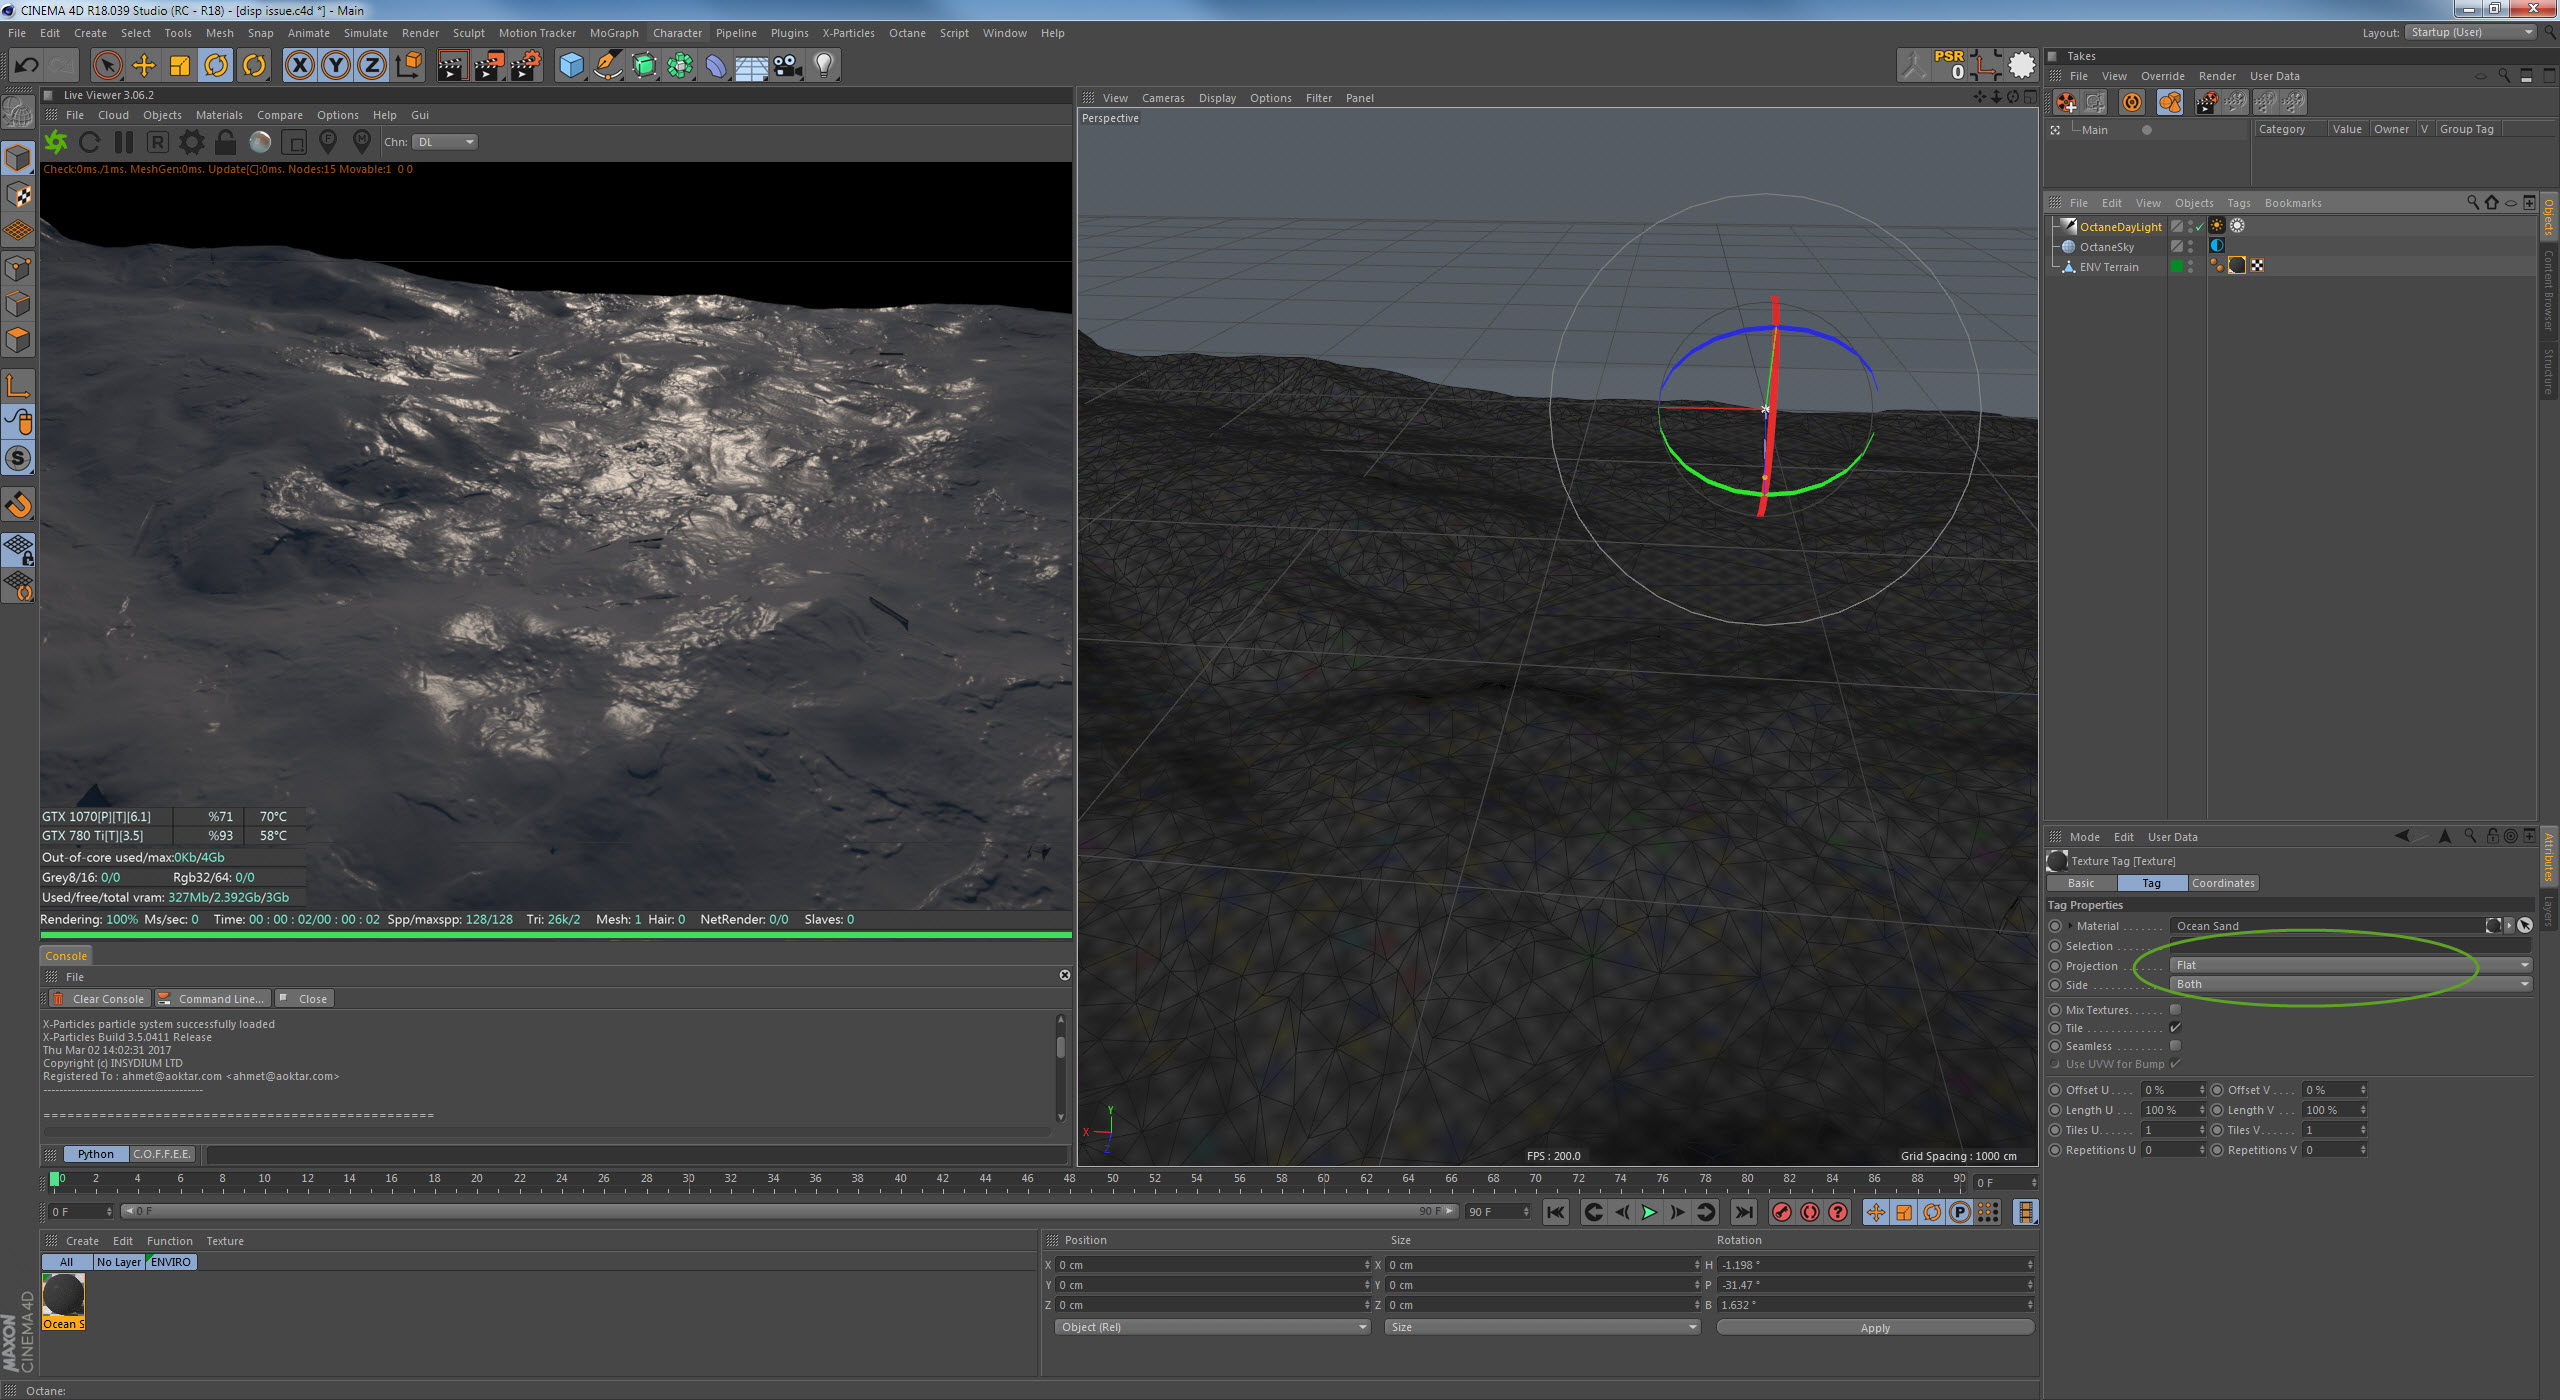Click the Cube primitive icon
Viewport: 2560px width, 1400px height.
(571, 66)
